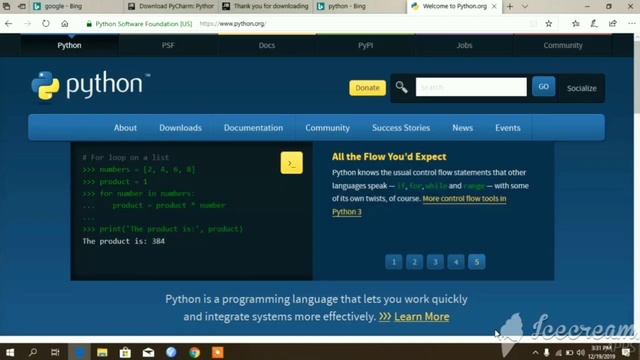
Task: Select PyPI in top site bar
Action: tap(366, 45)
